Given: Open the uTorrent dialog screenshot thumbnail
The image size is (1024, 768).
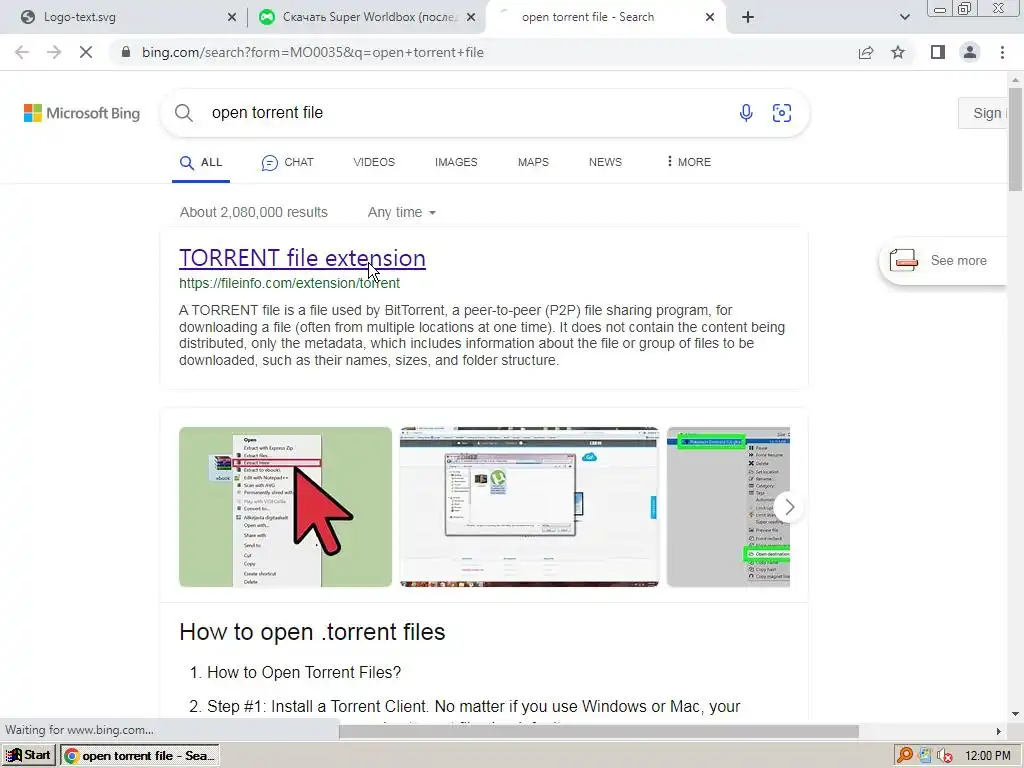Looking at the screenshot, I should pos(529,507).
